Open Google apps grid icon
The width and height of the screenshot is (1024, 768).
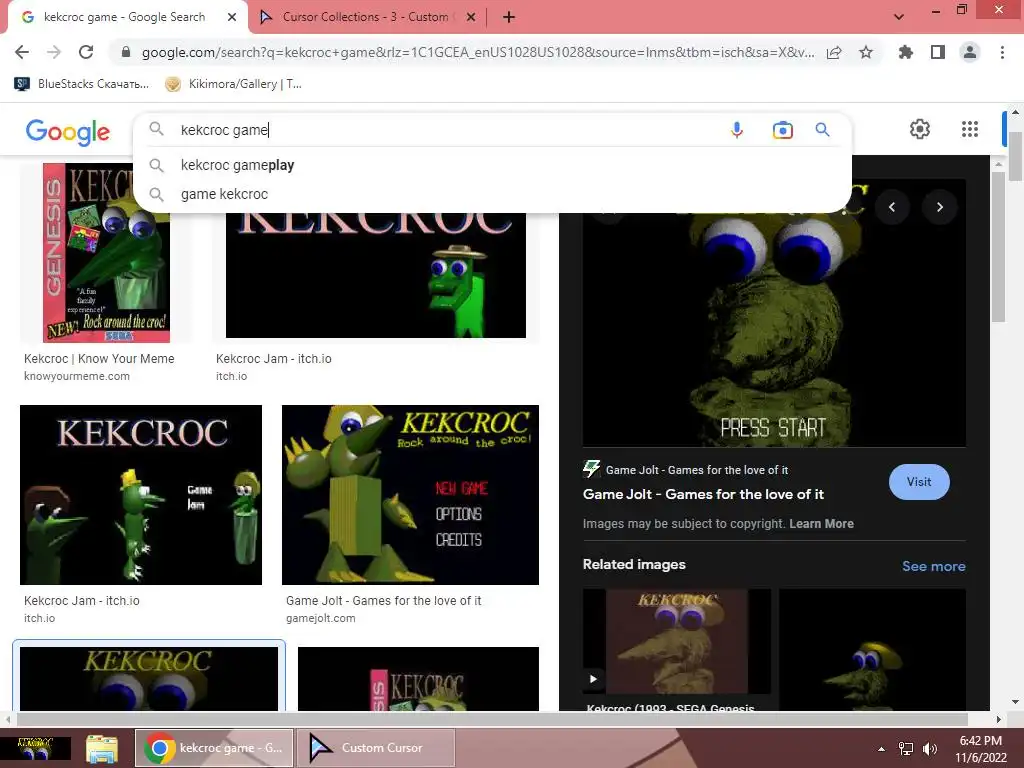click(x=970, y=129)
